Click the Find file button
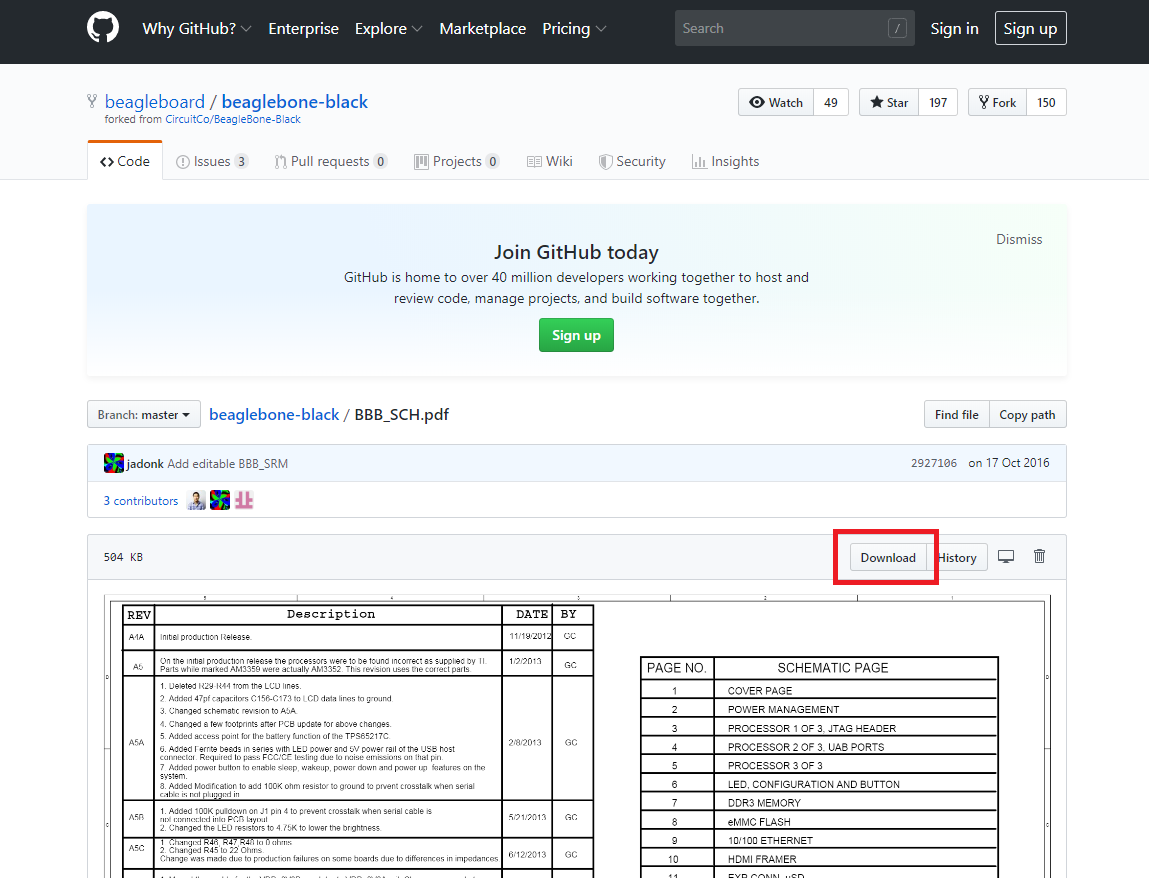1149x878 pixels. coord(956,415)
